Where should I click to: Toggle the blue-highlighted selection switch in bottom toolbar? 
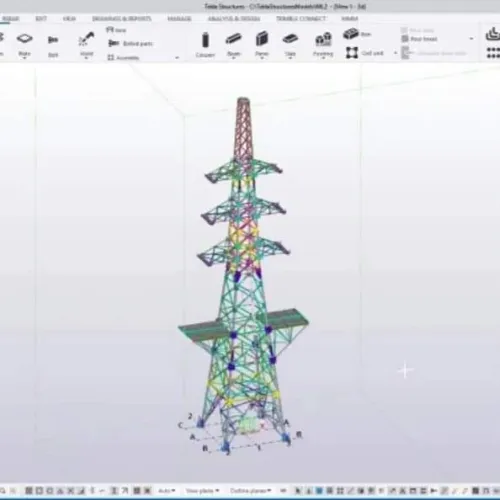(x=319, y=491)
